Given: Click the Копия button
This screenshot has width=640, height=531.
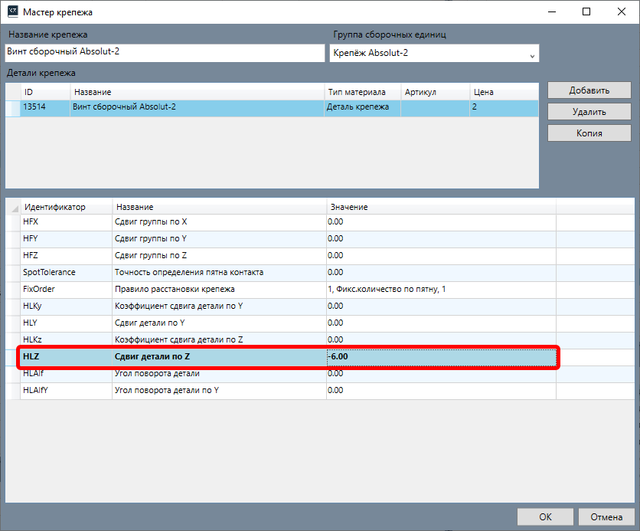Looking at the screenshot, I should [x=589, y=133].
